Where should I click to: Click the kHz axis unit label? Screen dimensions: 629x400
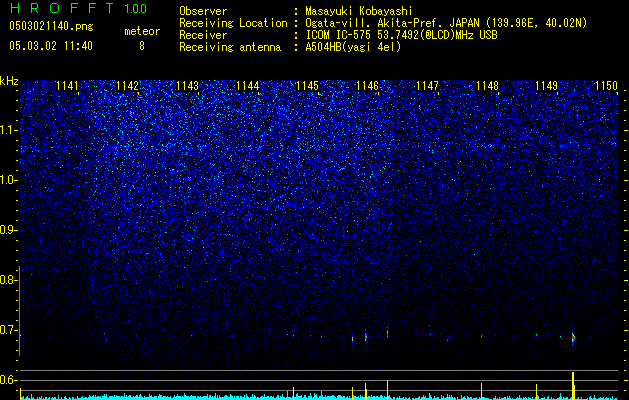9,81
